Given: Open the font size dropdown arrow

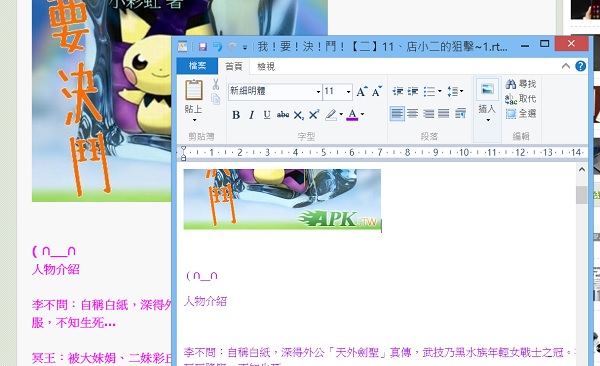Looking at the screenshot, I should click(348, 92).
